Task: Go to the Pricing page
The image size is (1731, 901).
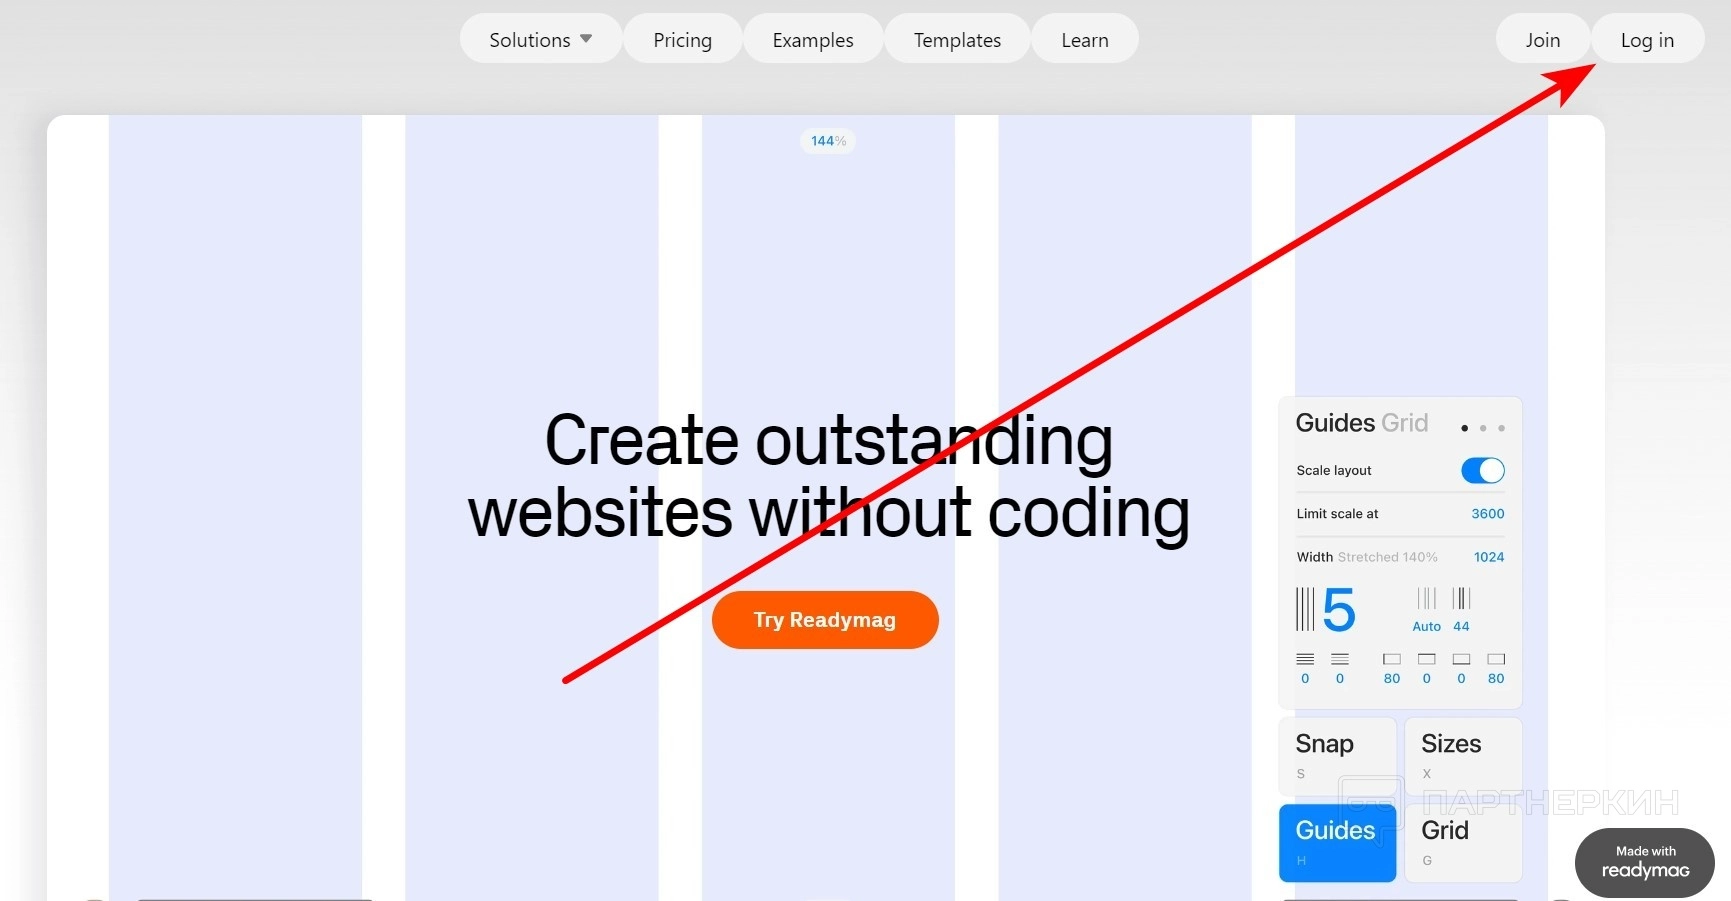Action: [x=682, y=39]
